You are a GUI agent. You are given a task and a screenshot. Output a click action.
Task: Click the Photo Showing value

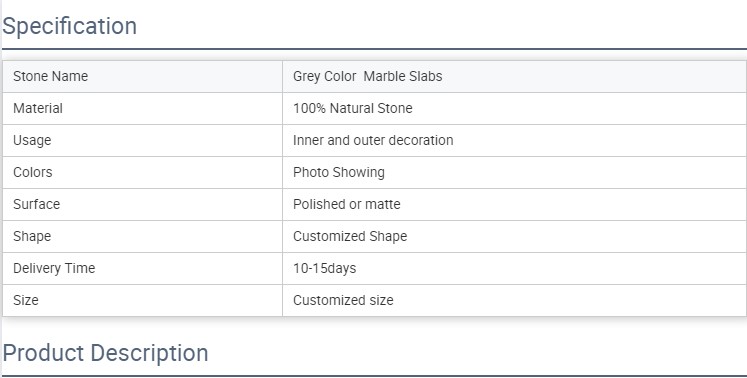(339, 173)
